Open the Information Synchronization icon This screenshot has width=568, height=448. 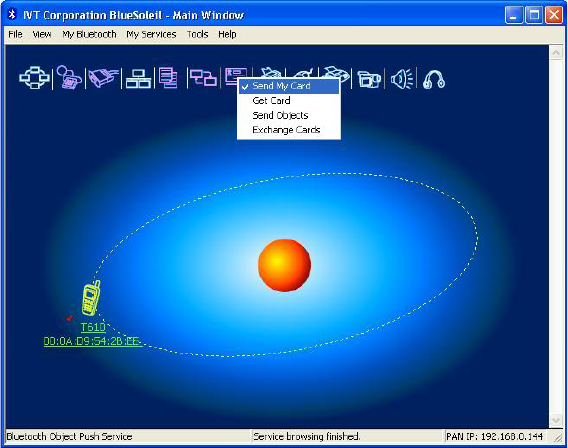[x=203, y=78]
